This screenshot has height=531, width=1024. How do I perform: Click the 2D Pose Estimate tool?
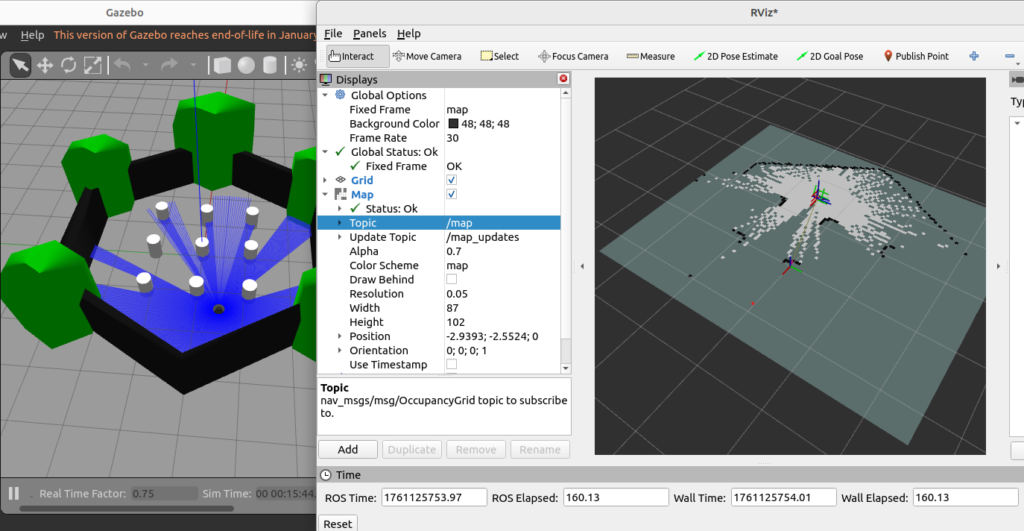(x=735, y=56)
